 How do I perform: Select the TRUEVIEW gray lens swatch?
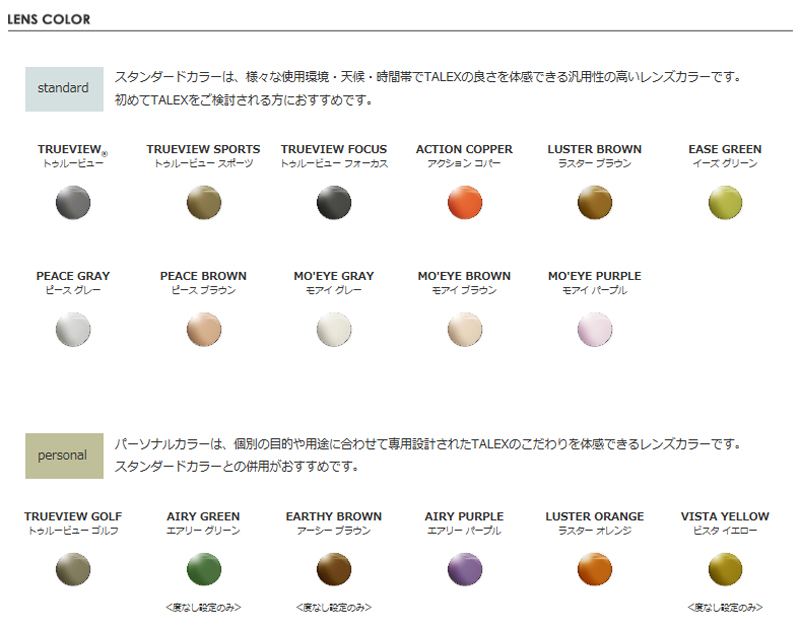(x=73, y=203)
